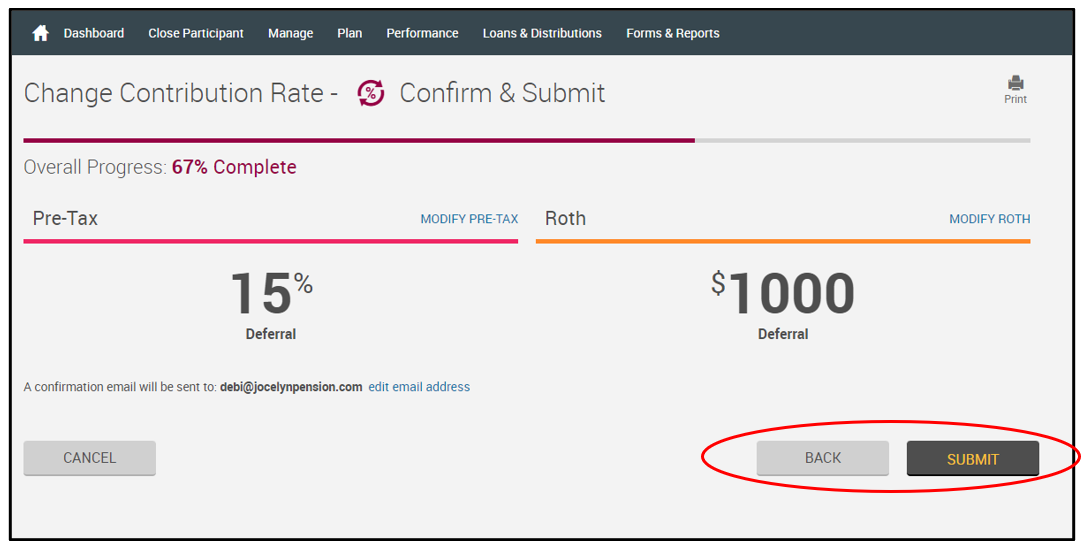The height and width of the screenshot is (553, 1088).
Task: Click the 15% Pre-Tax deferral value
Action: pyautogui.click(x=270, y=294)
